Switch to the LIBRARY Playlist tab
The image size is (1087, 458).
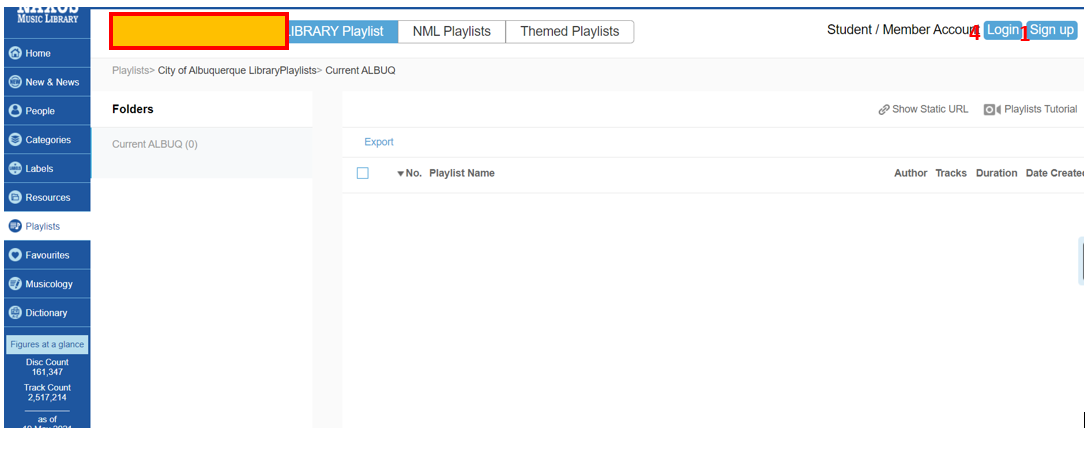342,31
